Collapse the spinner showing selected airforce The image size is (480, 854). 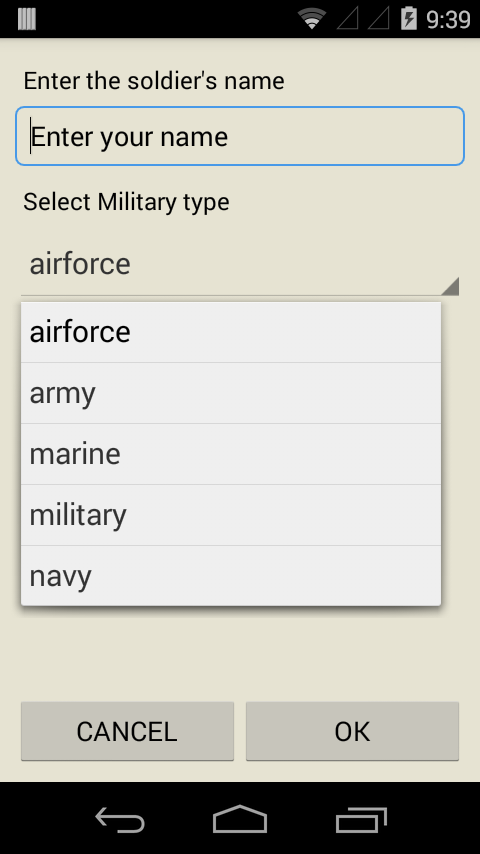tap(240, 264)
